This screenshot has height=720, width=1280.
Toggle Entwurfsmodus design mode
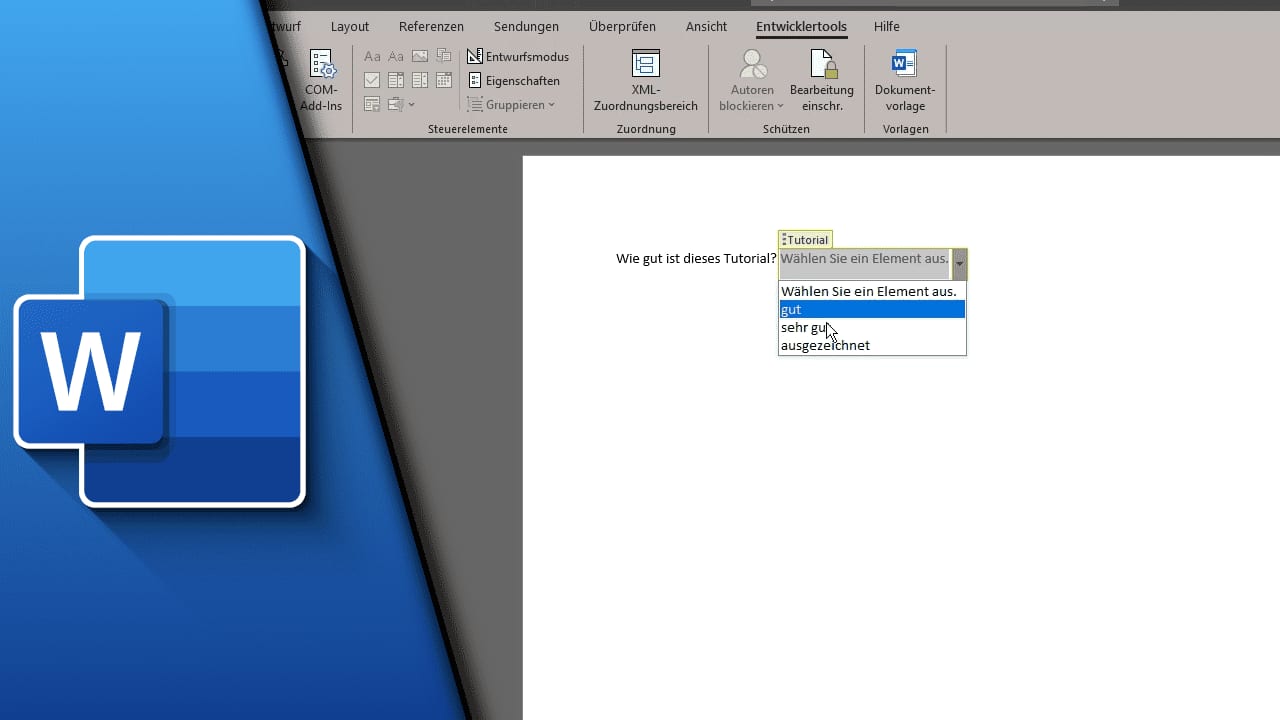[518, 57]
